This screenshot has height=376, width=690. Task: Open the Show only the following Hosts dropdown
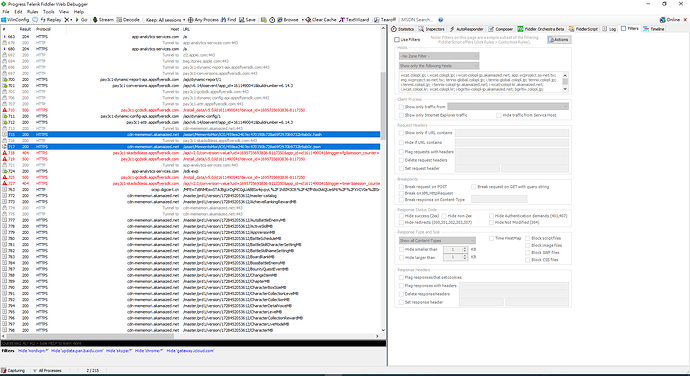[x=439, y=66]
